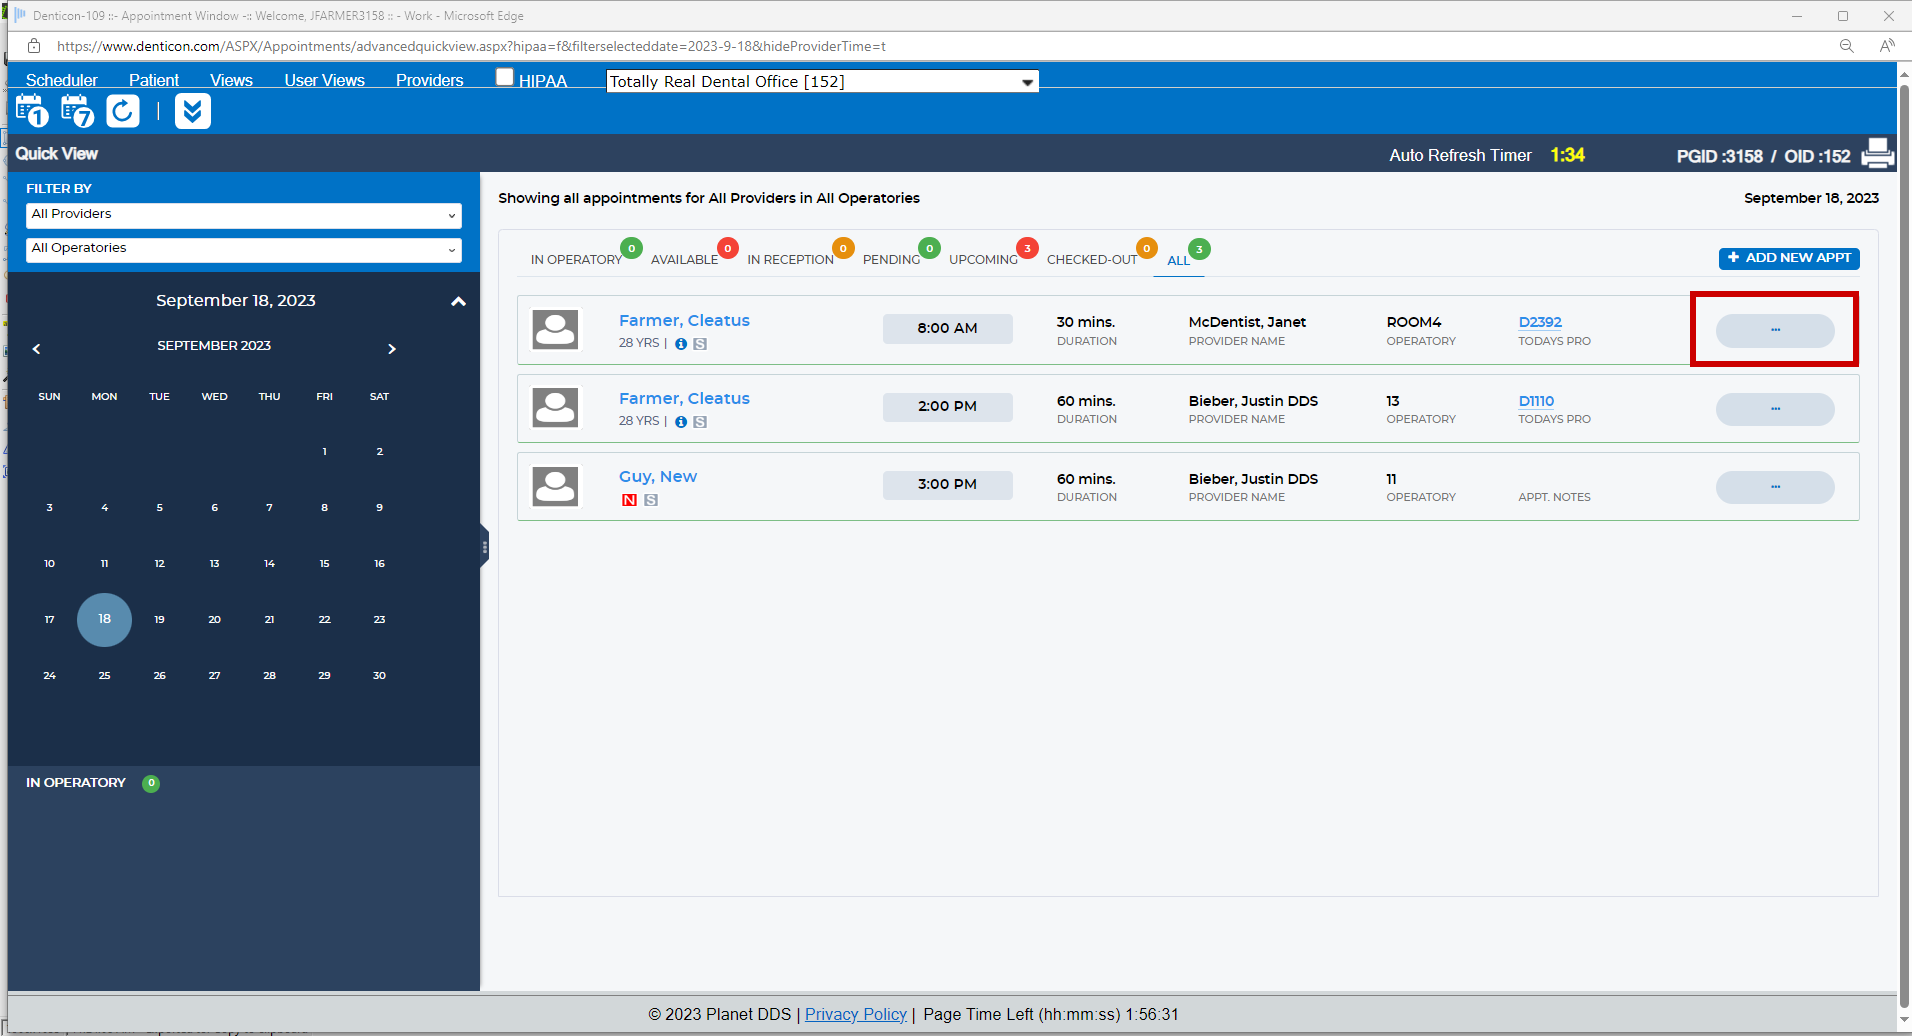Go to previous month in calendar
This screenshot has width=1912, height=1036.
(36, 349)
